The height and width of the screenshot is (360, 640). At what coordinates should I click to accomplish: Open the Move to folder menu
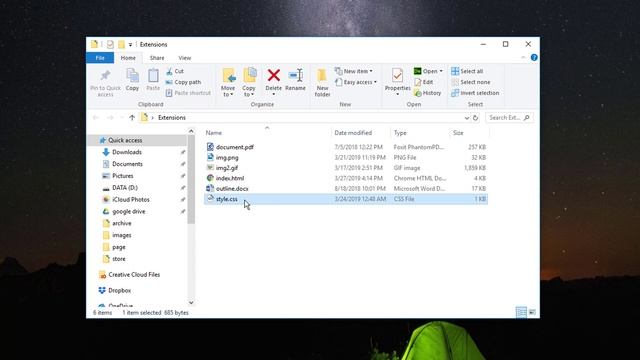click(228, 82)
